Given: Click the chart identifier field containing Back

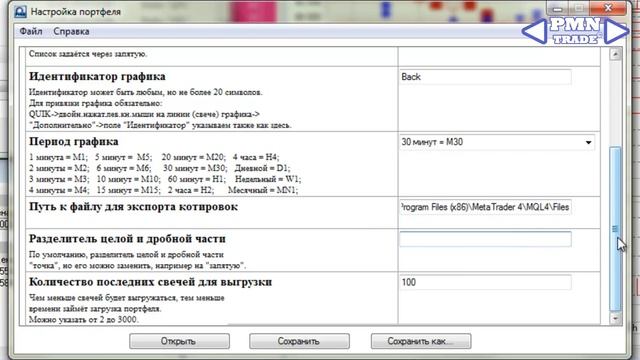Looking at the screenshot, I should tap(485, 77).
